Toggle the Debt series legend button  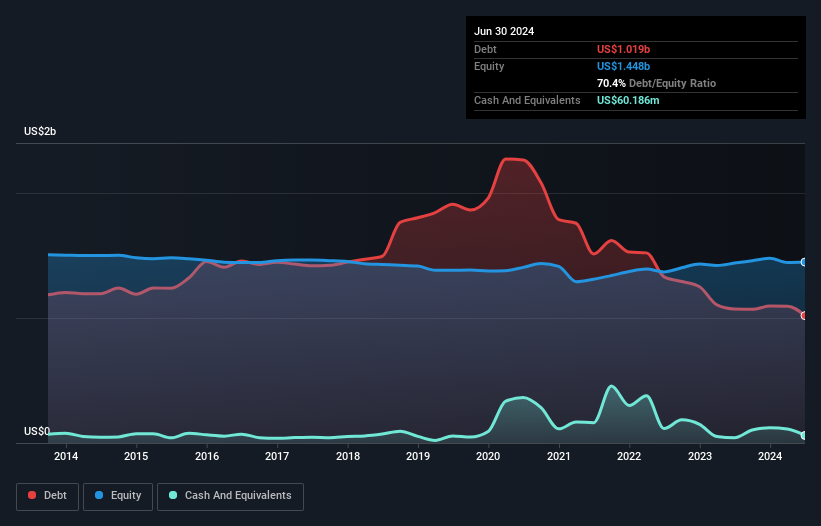[x=47, y=496]
